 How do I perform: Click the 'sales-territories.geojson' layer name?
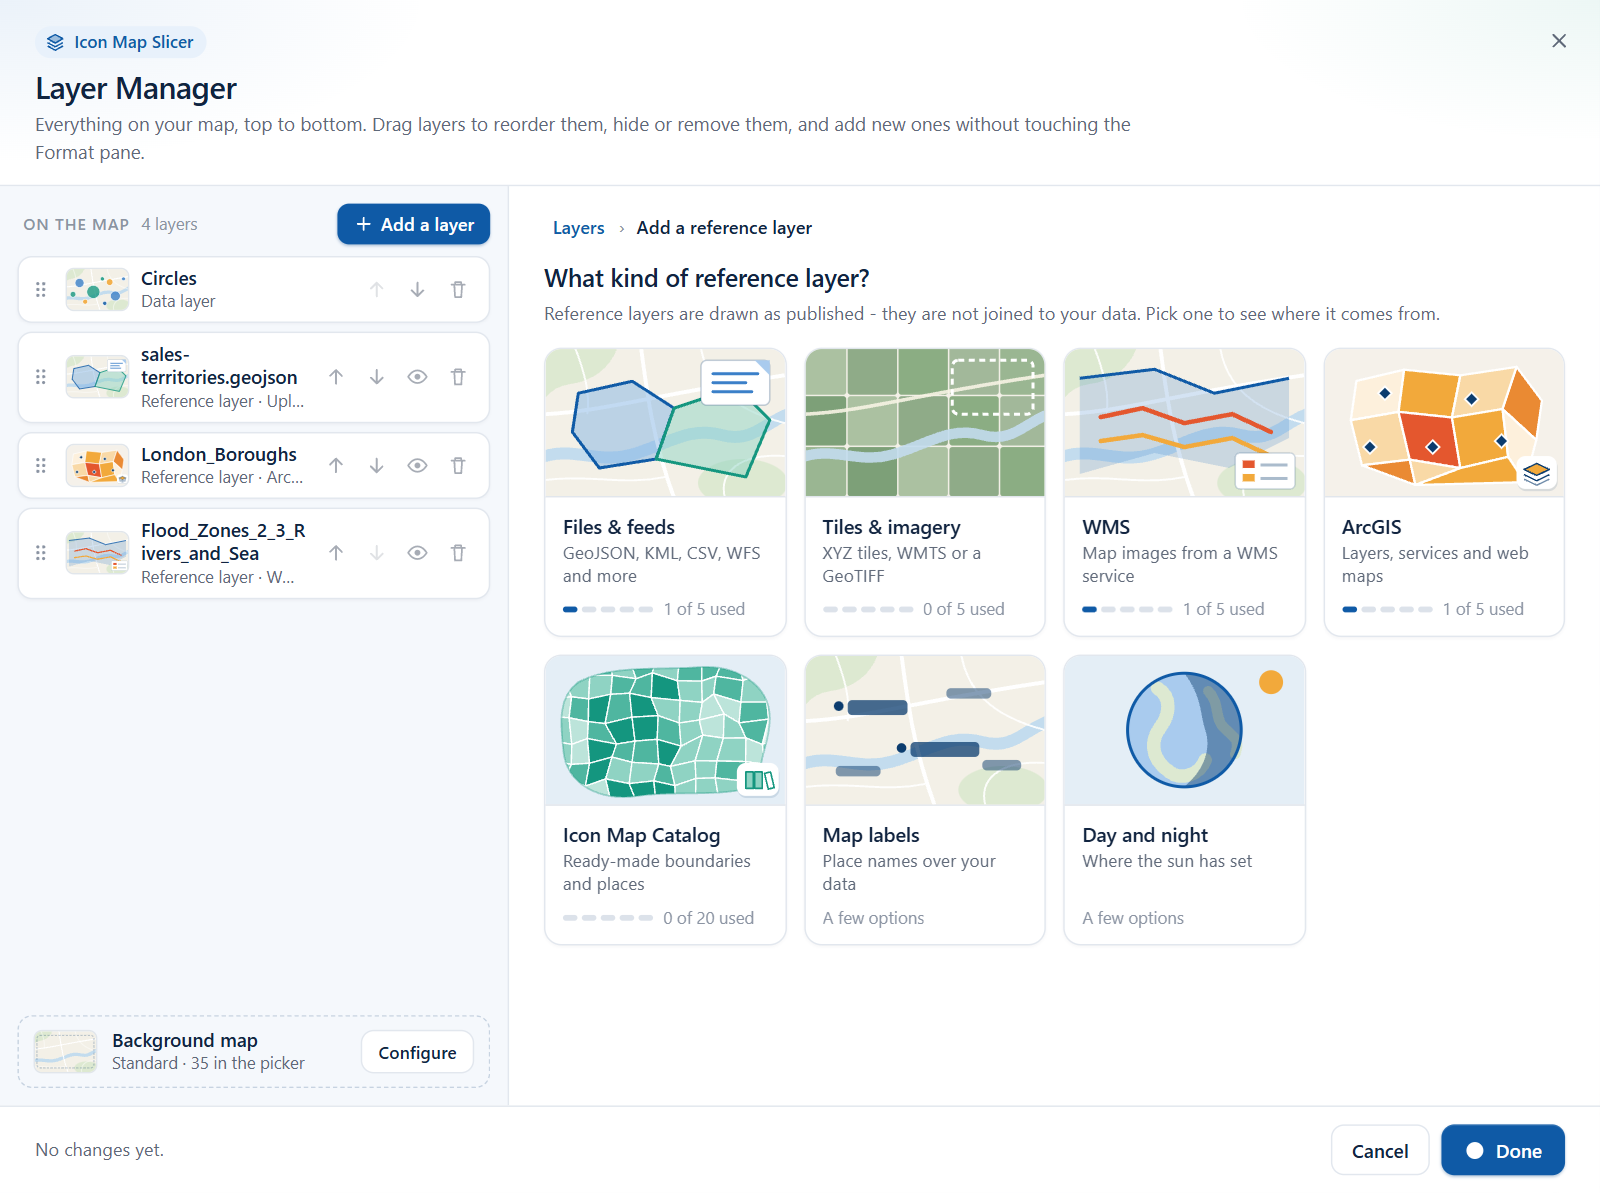219,366
